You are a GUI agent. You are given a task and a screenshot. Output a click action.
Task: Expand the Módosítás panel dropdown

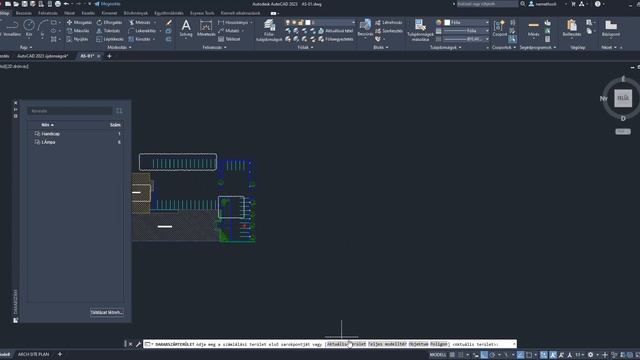(x=119, y=47)
